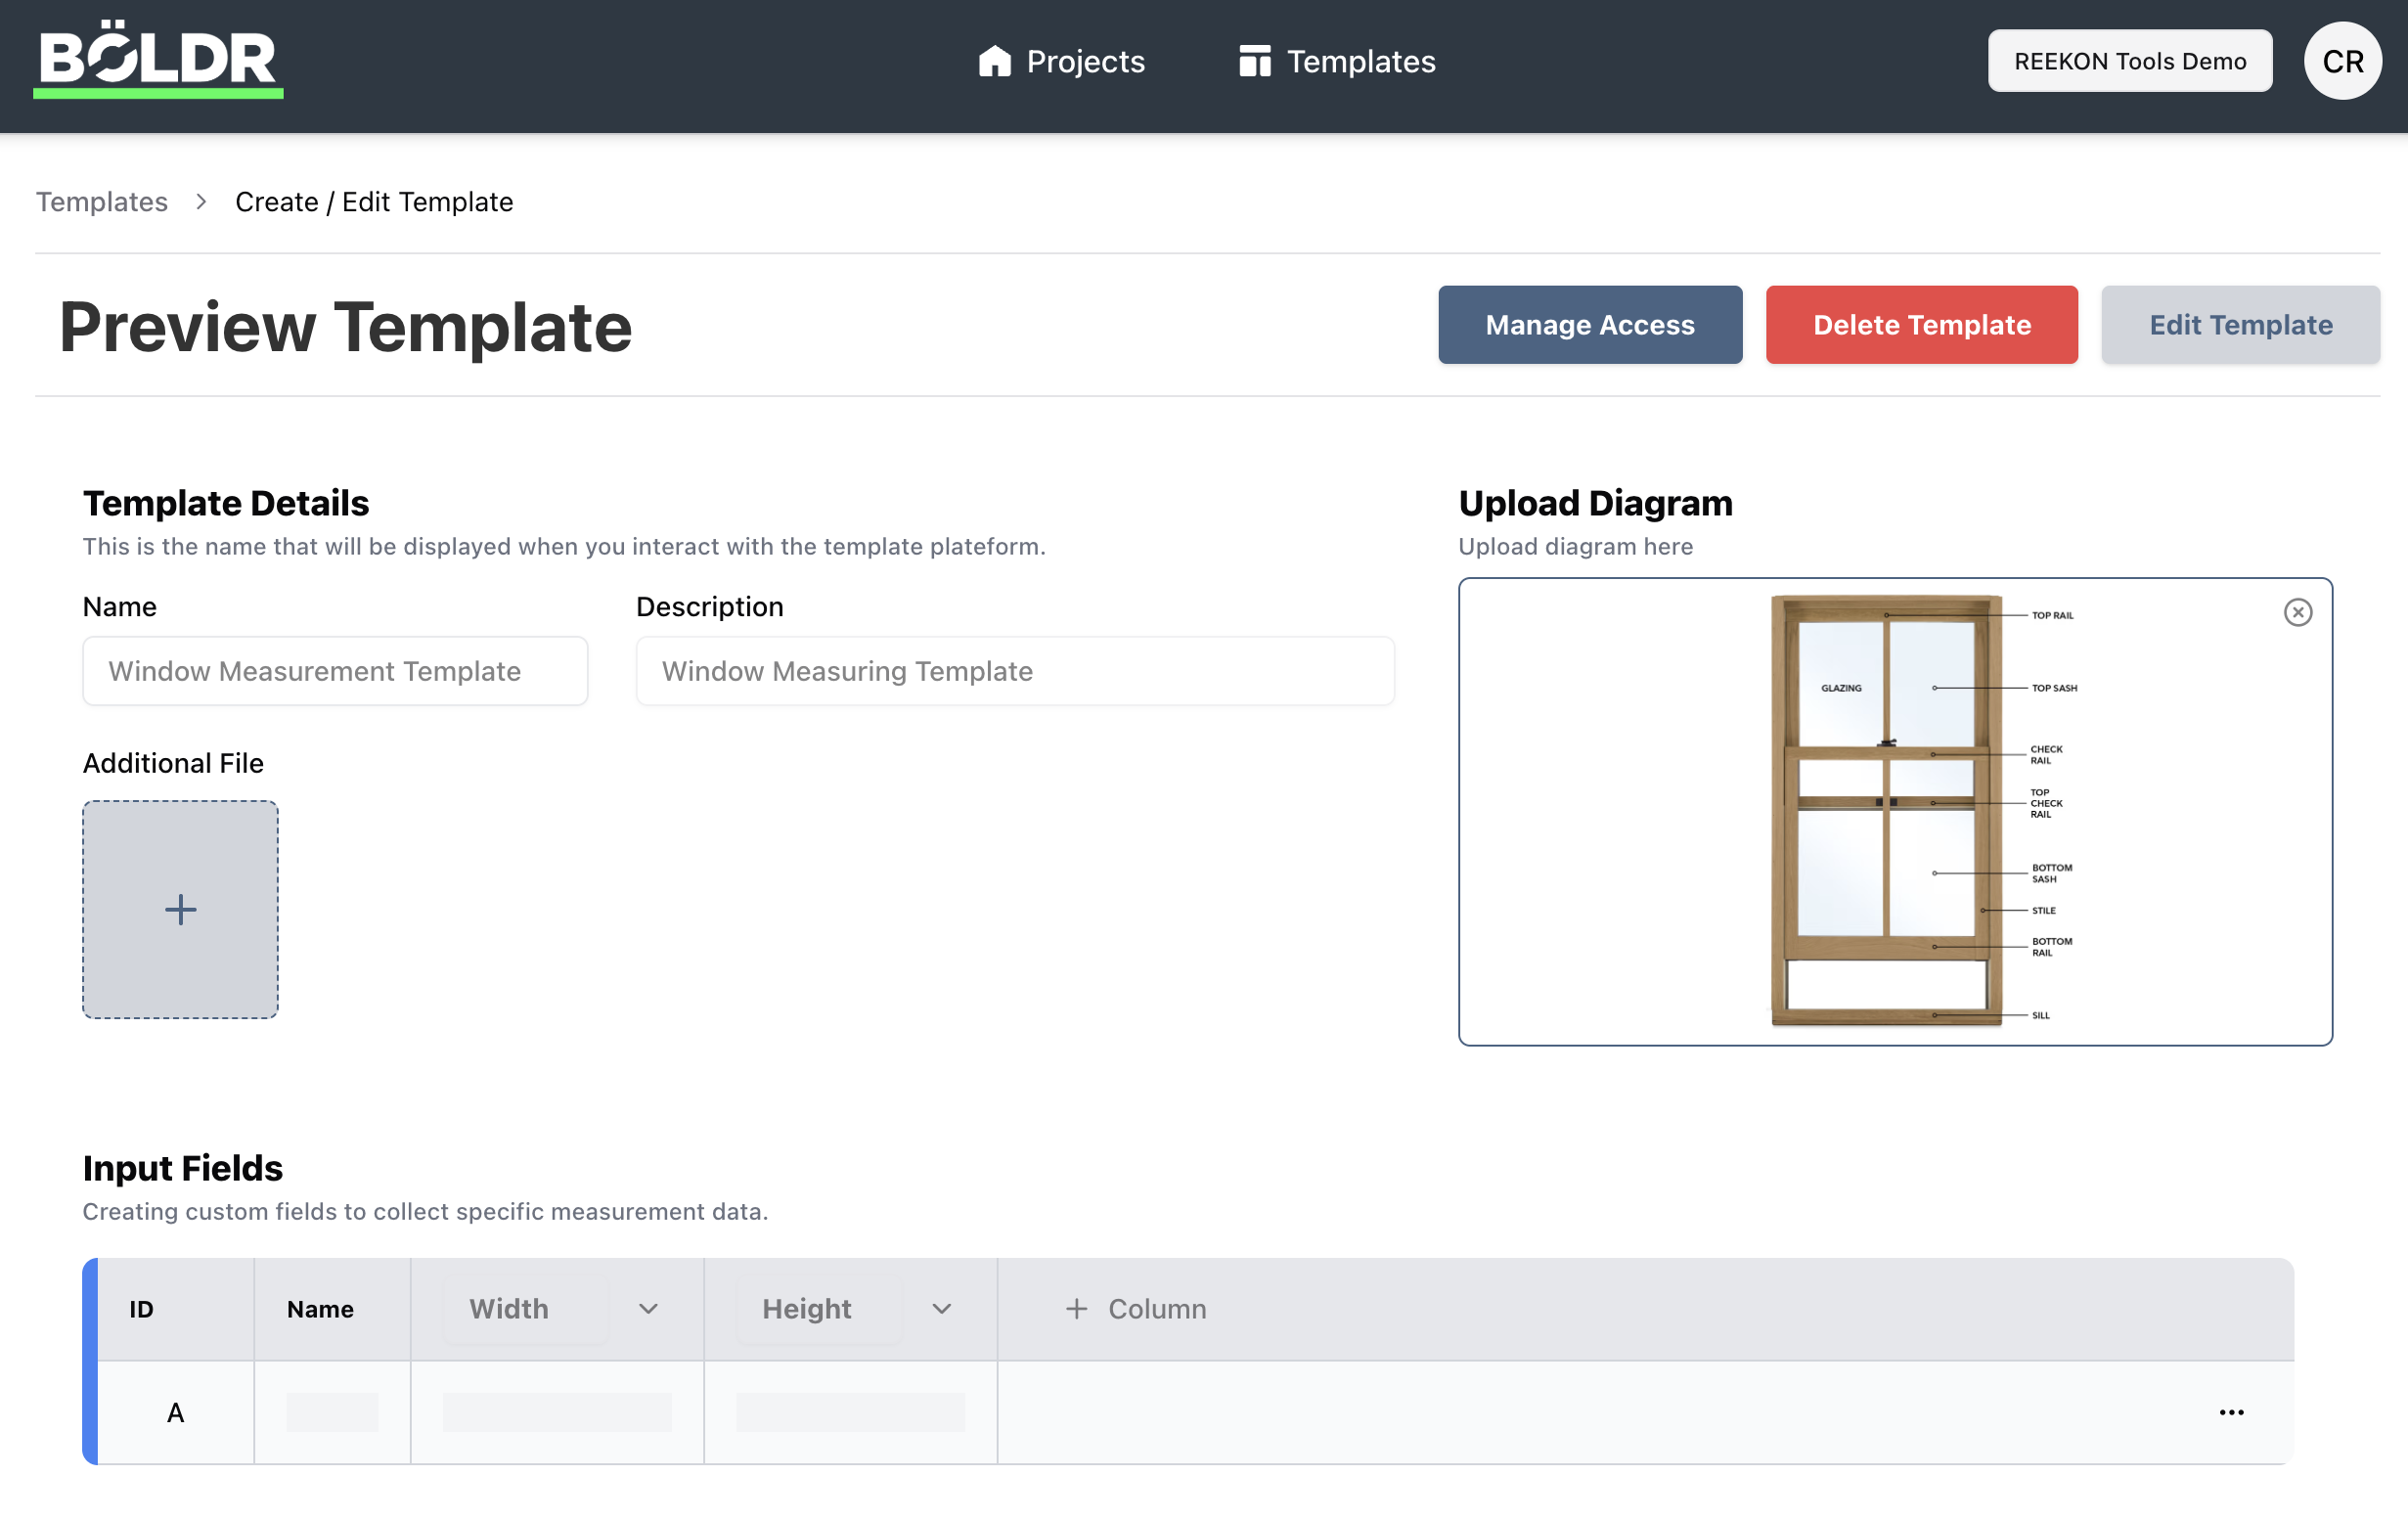Image resolution: width=2408 pixels, height=1520 pixels.
Task: Click the Edit Template button
Action: 2240,325
